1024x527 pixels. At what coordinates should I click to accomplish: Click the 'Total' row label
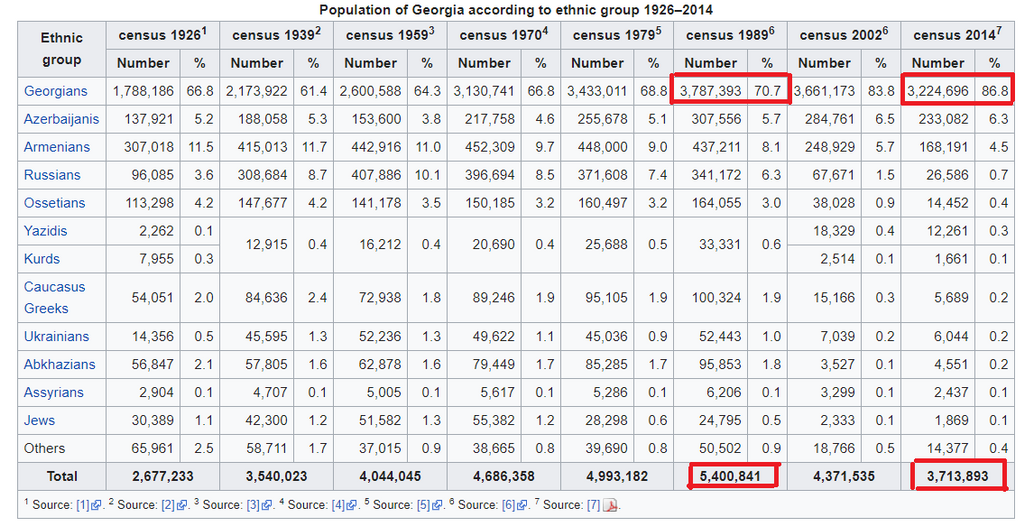click(62, 476)
